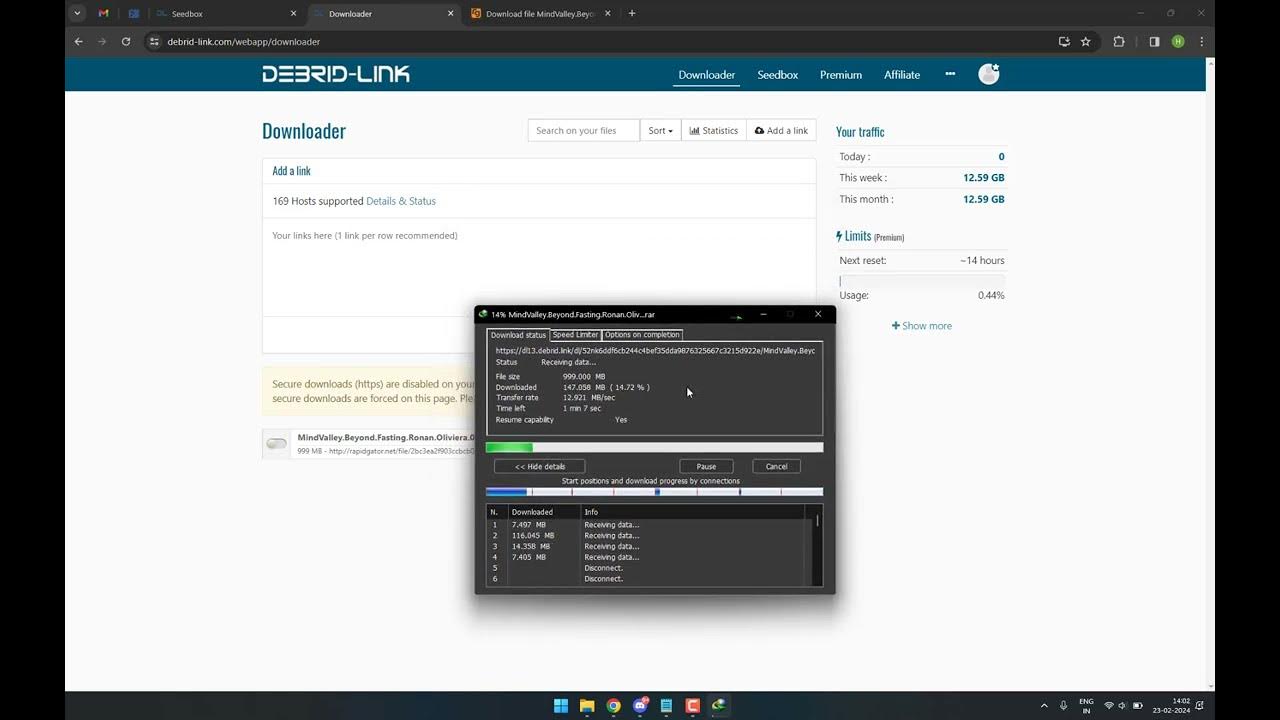This screenshot has width=1280, height=720.
Task: Open the three-dots more menu in header
Action: coord(950,74)
